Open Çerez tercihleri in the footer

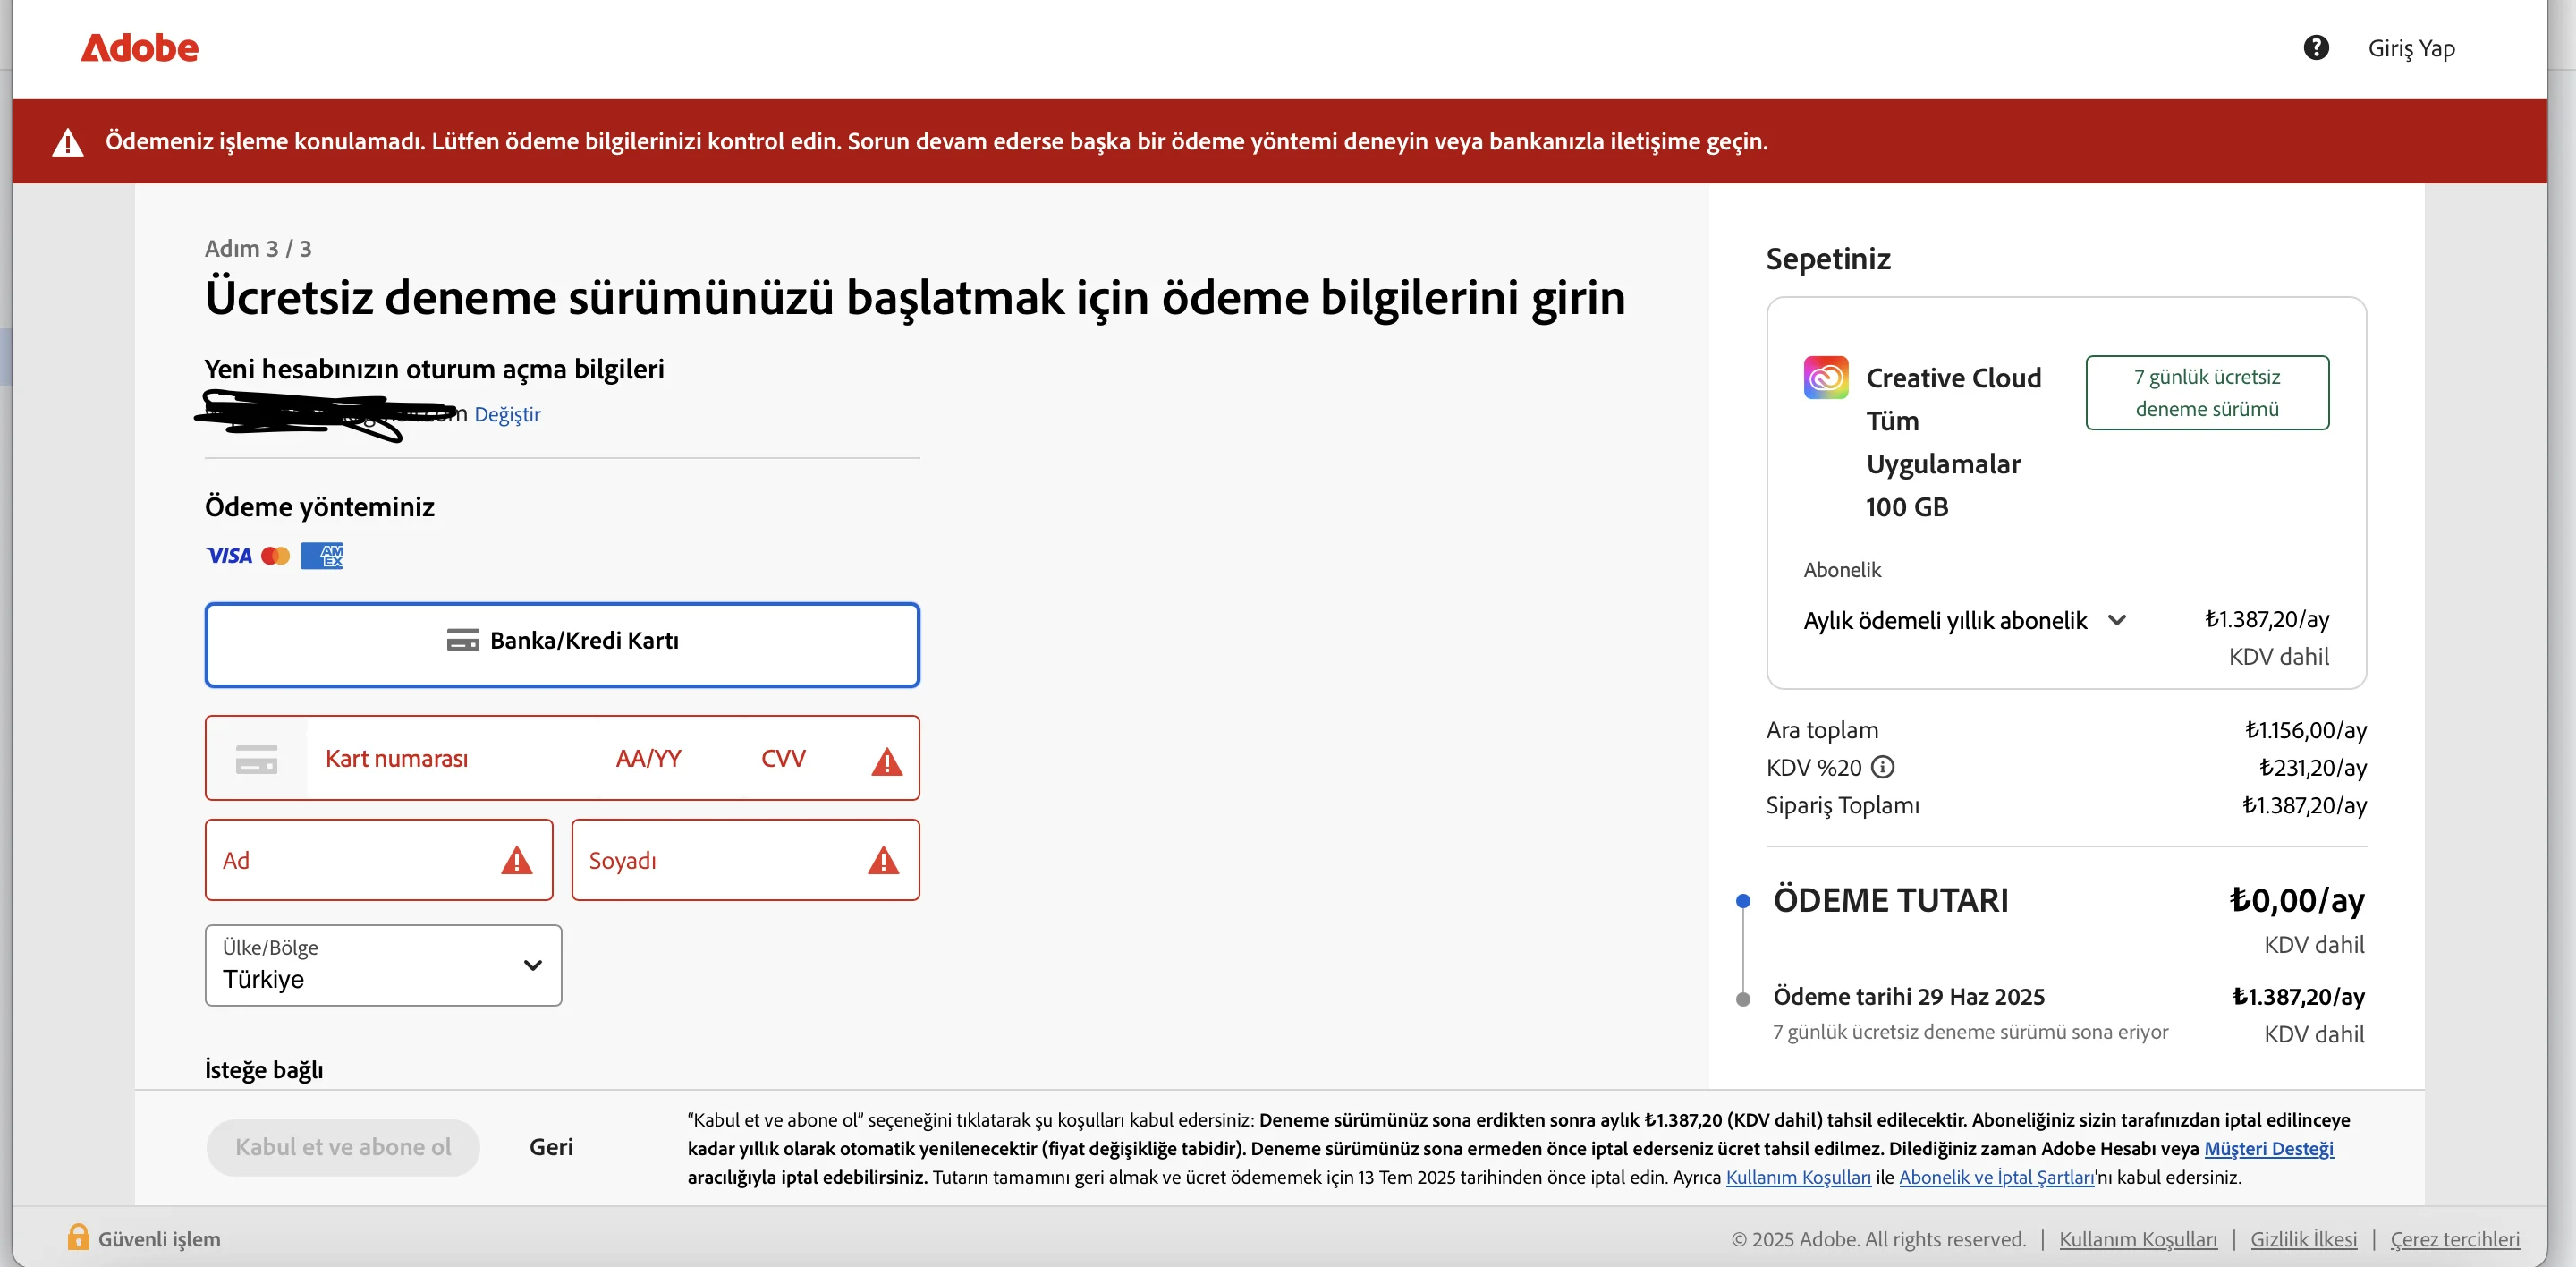coord(2454,1239)
